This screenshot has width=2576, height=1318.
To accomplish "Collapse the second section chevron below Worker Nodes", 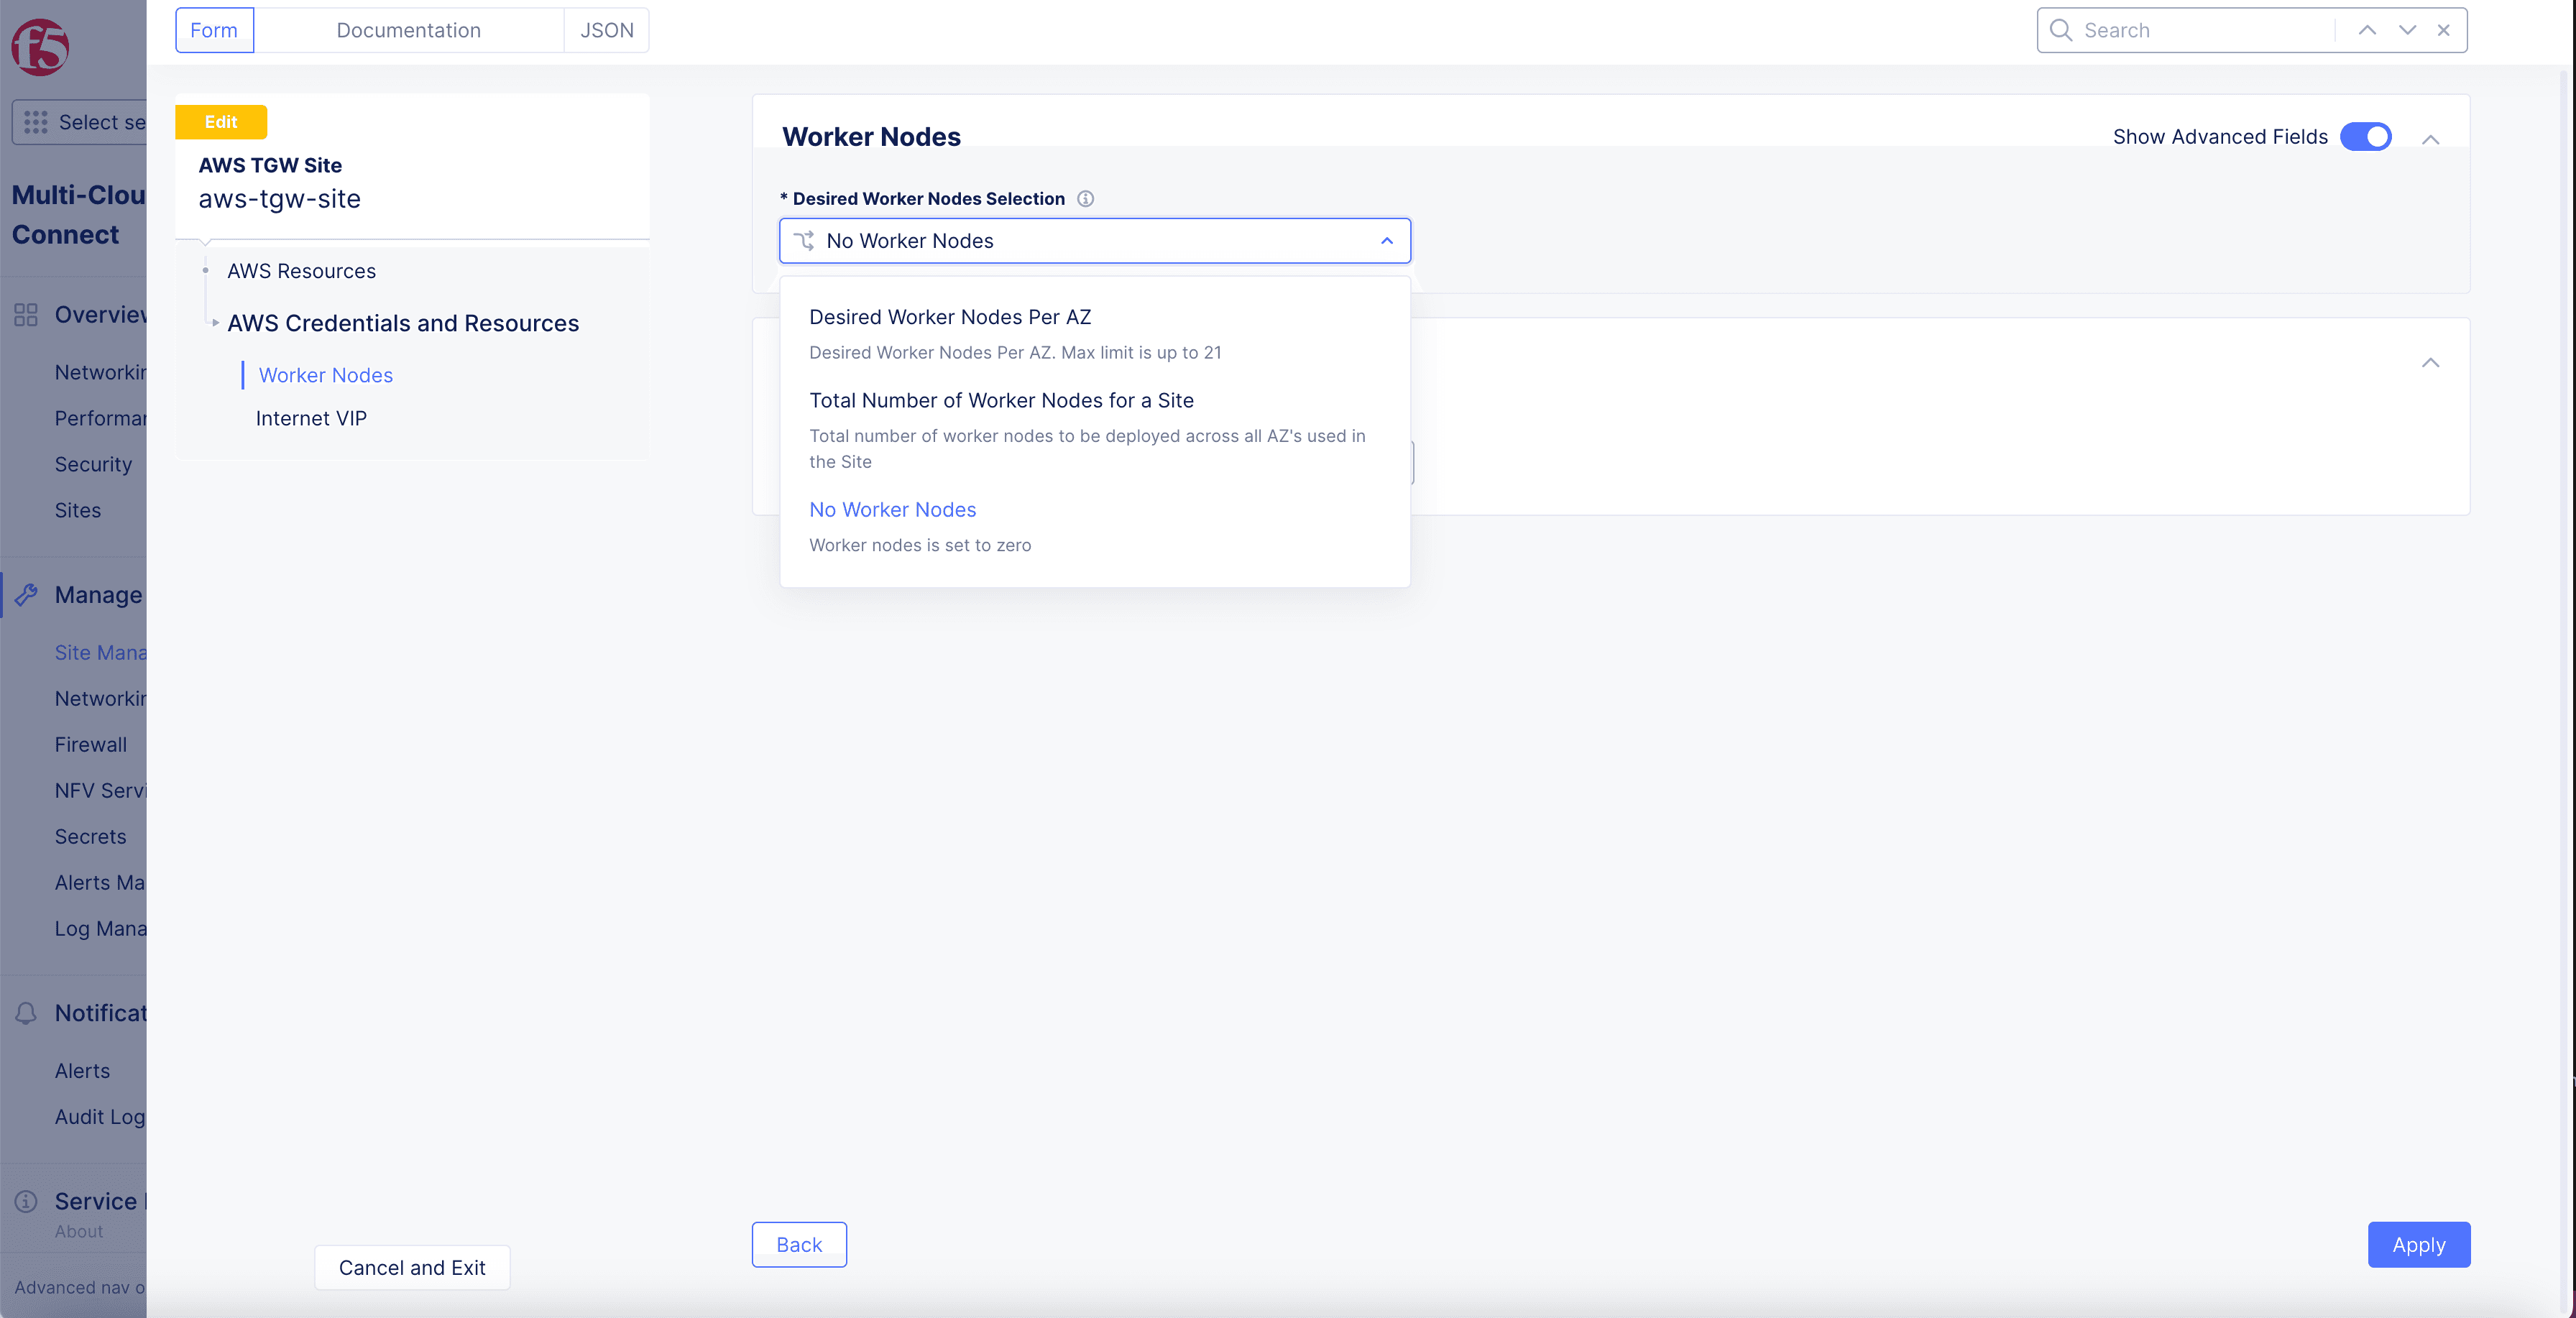I will pyautogui.click(x=2431, y=362).
